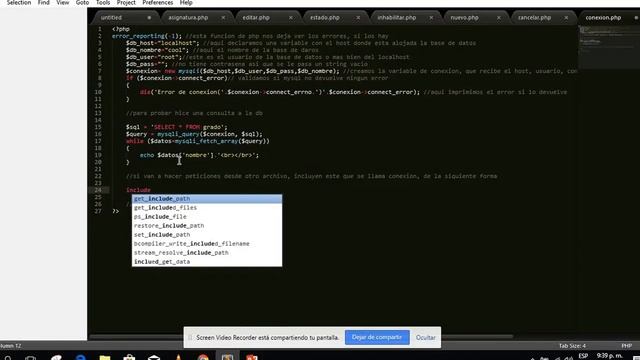640x360 pixels.
Task: Click the editor horizontal scrollbar
Action: [x=301, y=336]
